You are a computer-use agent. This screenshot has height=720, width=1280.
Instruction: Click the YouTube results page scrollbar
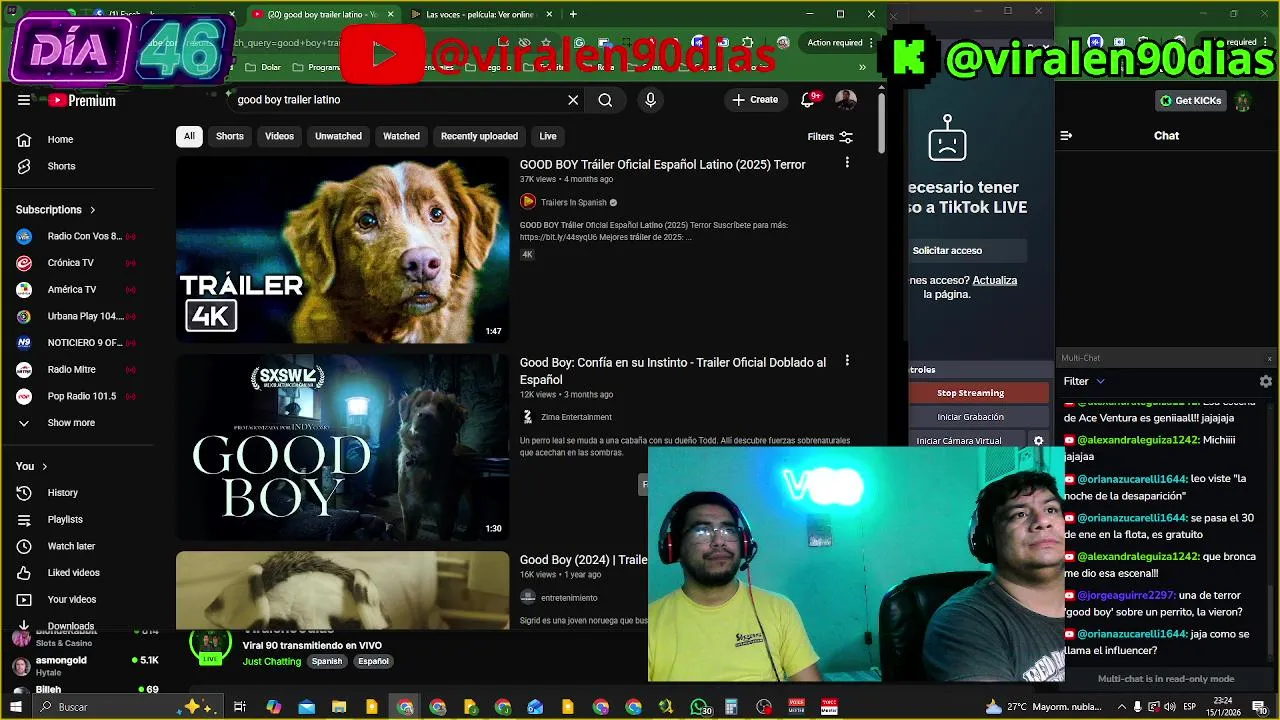[x=881, y=122]
